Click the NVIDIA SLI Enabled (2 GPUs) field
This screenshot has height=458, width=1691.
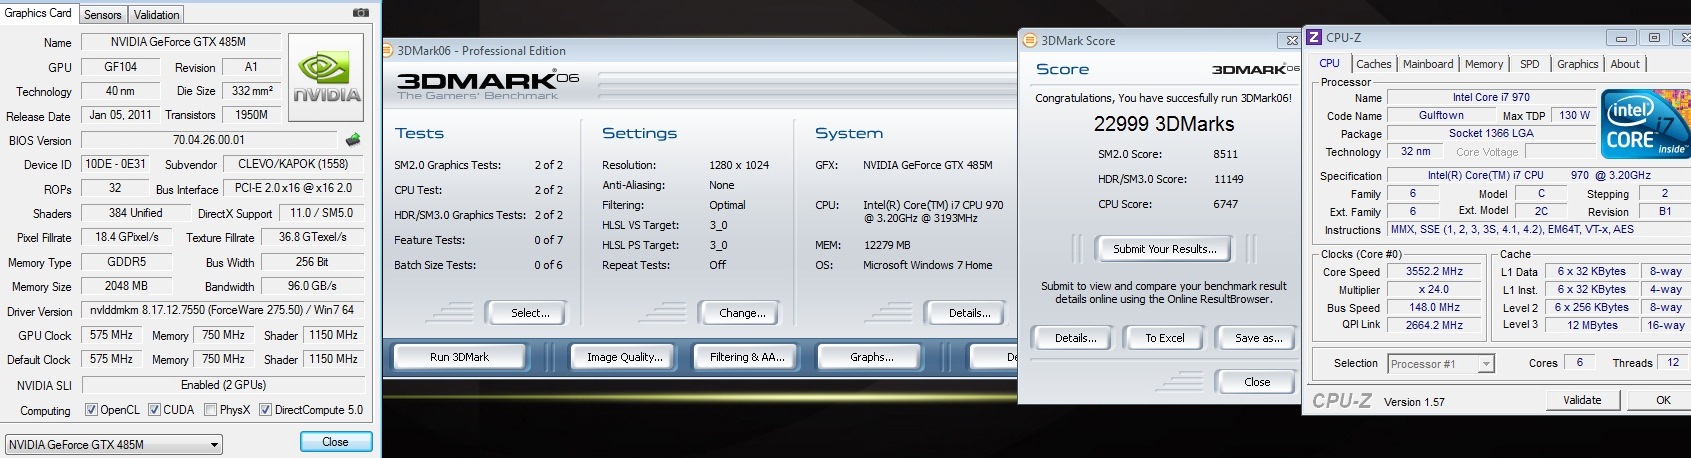(223, 385)
